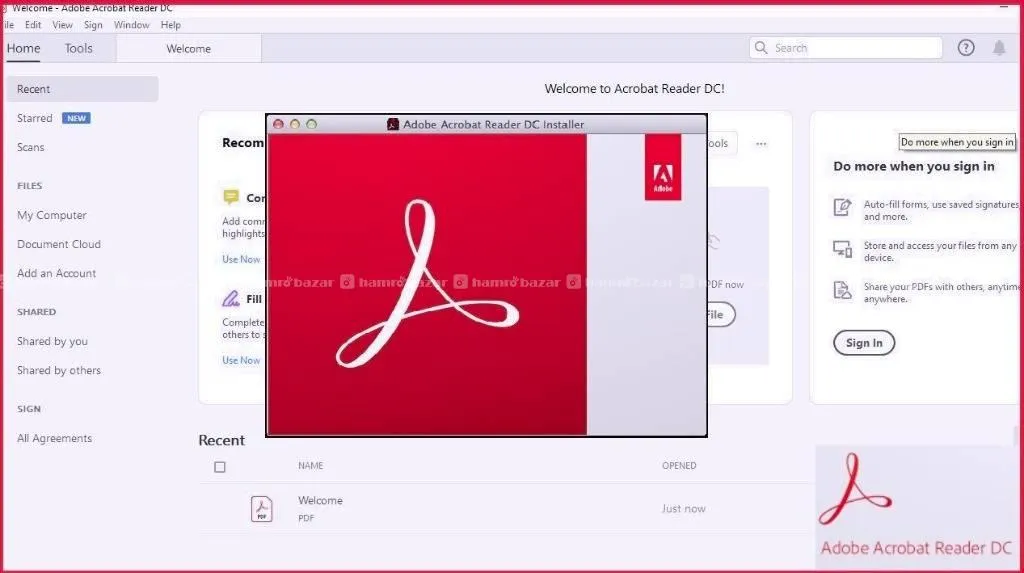The height and width of the screenshot is (573, 1024).
Task: Click the Help question mark icon
Action: click(x=965, y=48)
